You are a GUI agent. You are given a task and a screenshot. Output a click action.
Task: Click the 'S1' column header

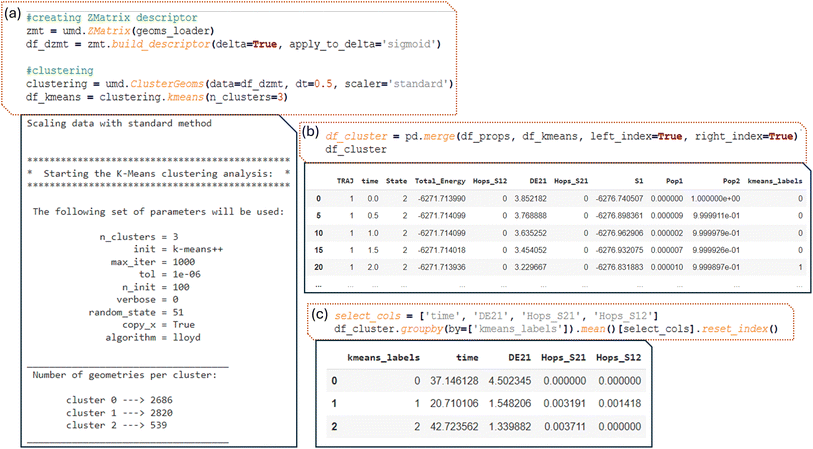pyautogui.click(x=639, y=181)
